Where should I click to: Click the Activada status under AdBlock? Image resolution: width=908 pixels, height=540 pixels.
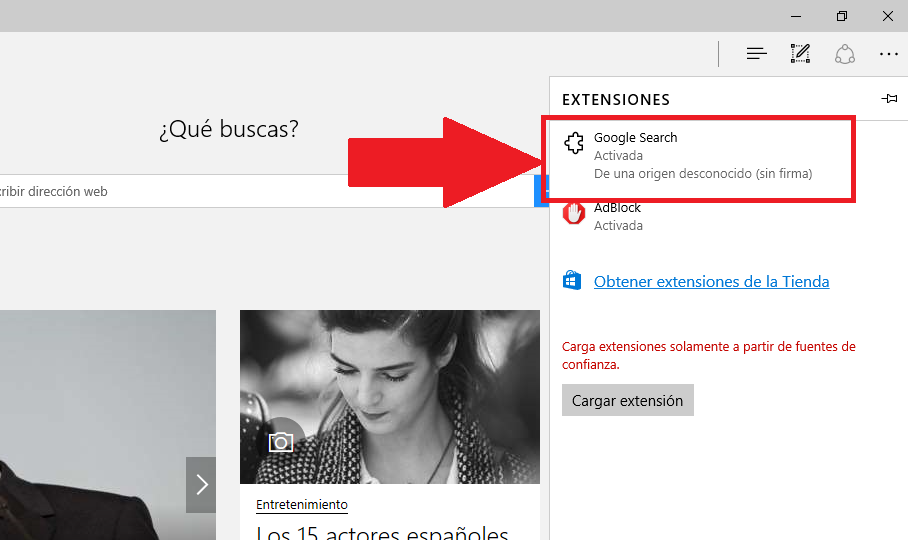(618, 226)
